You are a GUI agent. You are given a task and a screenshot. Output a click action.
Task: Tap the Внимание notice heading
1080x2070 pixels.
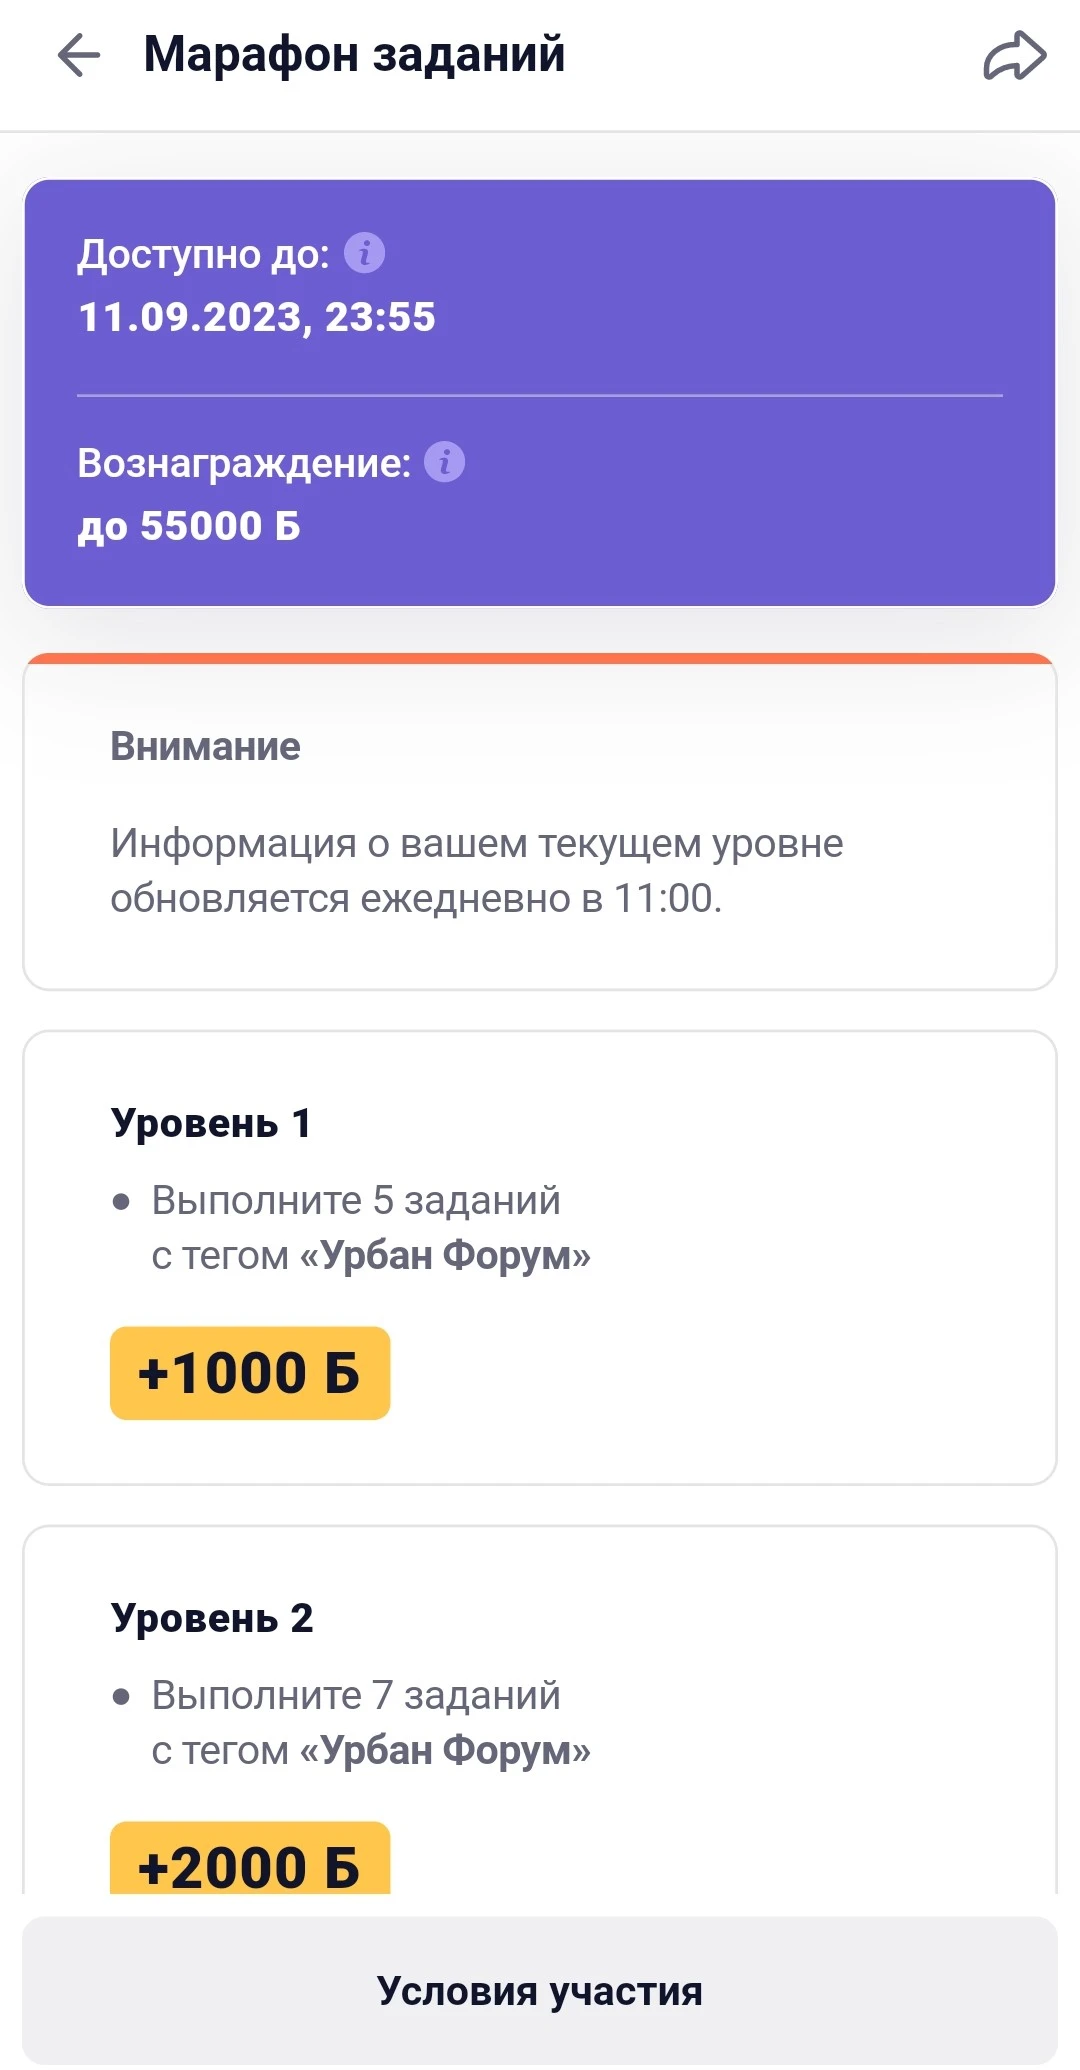[205, 746]
